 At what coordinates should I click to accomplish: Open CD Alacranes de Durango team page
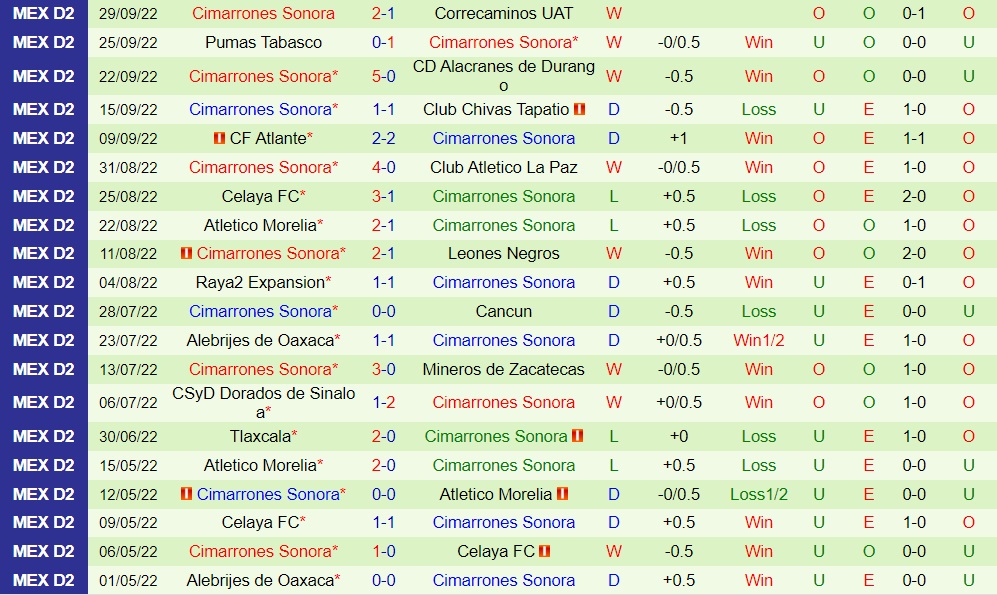[504, 76]
